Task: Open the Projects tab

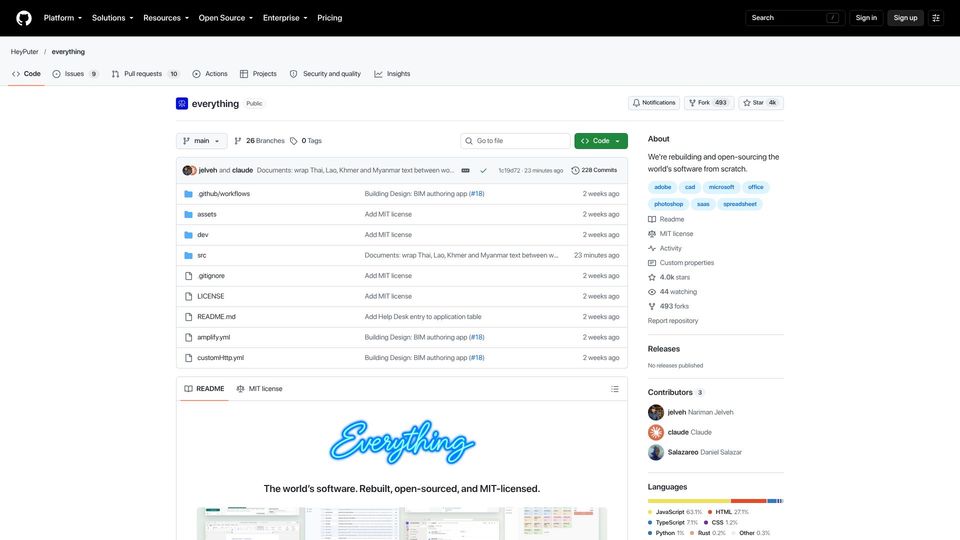Action: pos(258,74)
